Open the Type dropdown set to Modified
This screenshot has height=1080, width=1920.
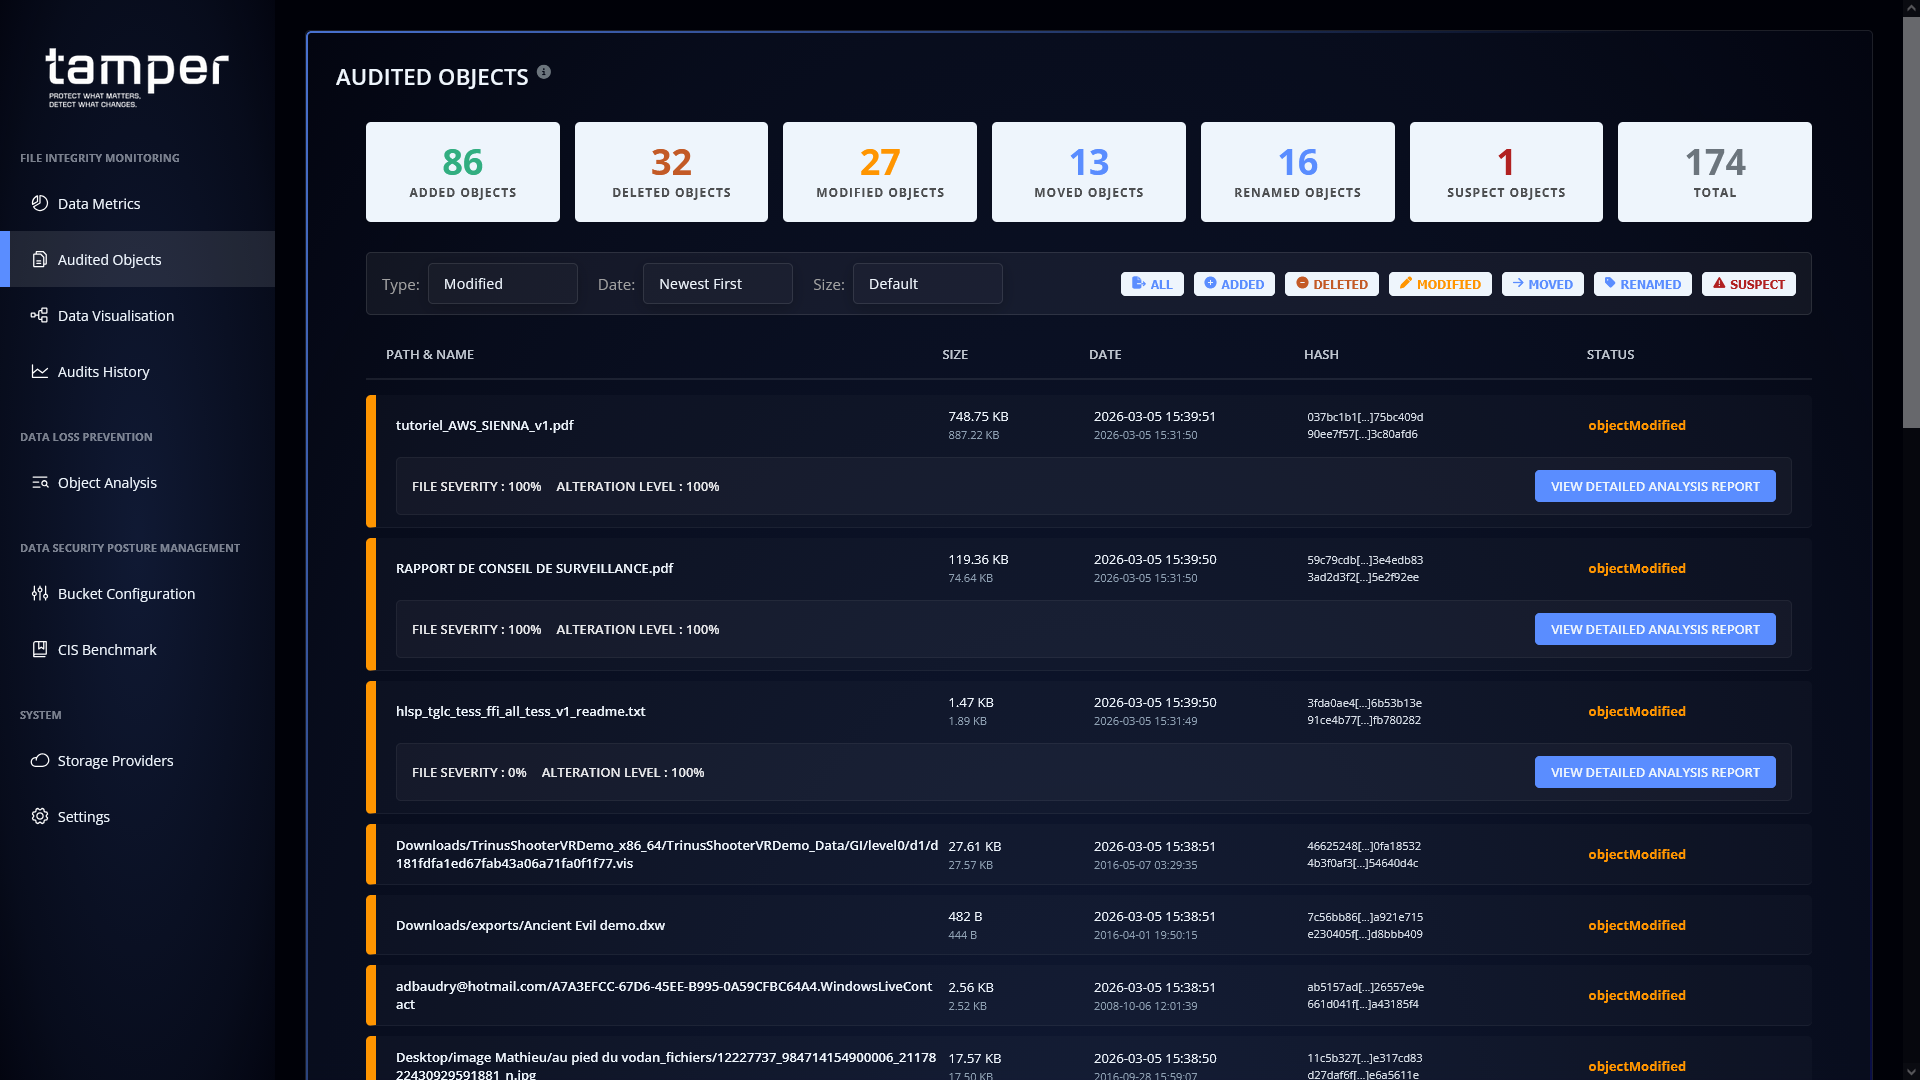point(502,284)
